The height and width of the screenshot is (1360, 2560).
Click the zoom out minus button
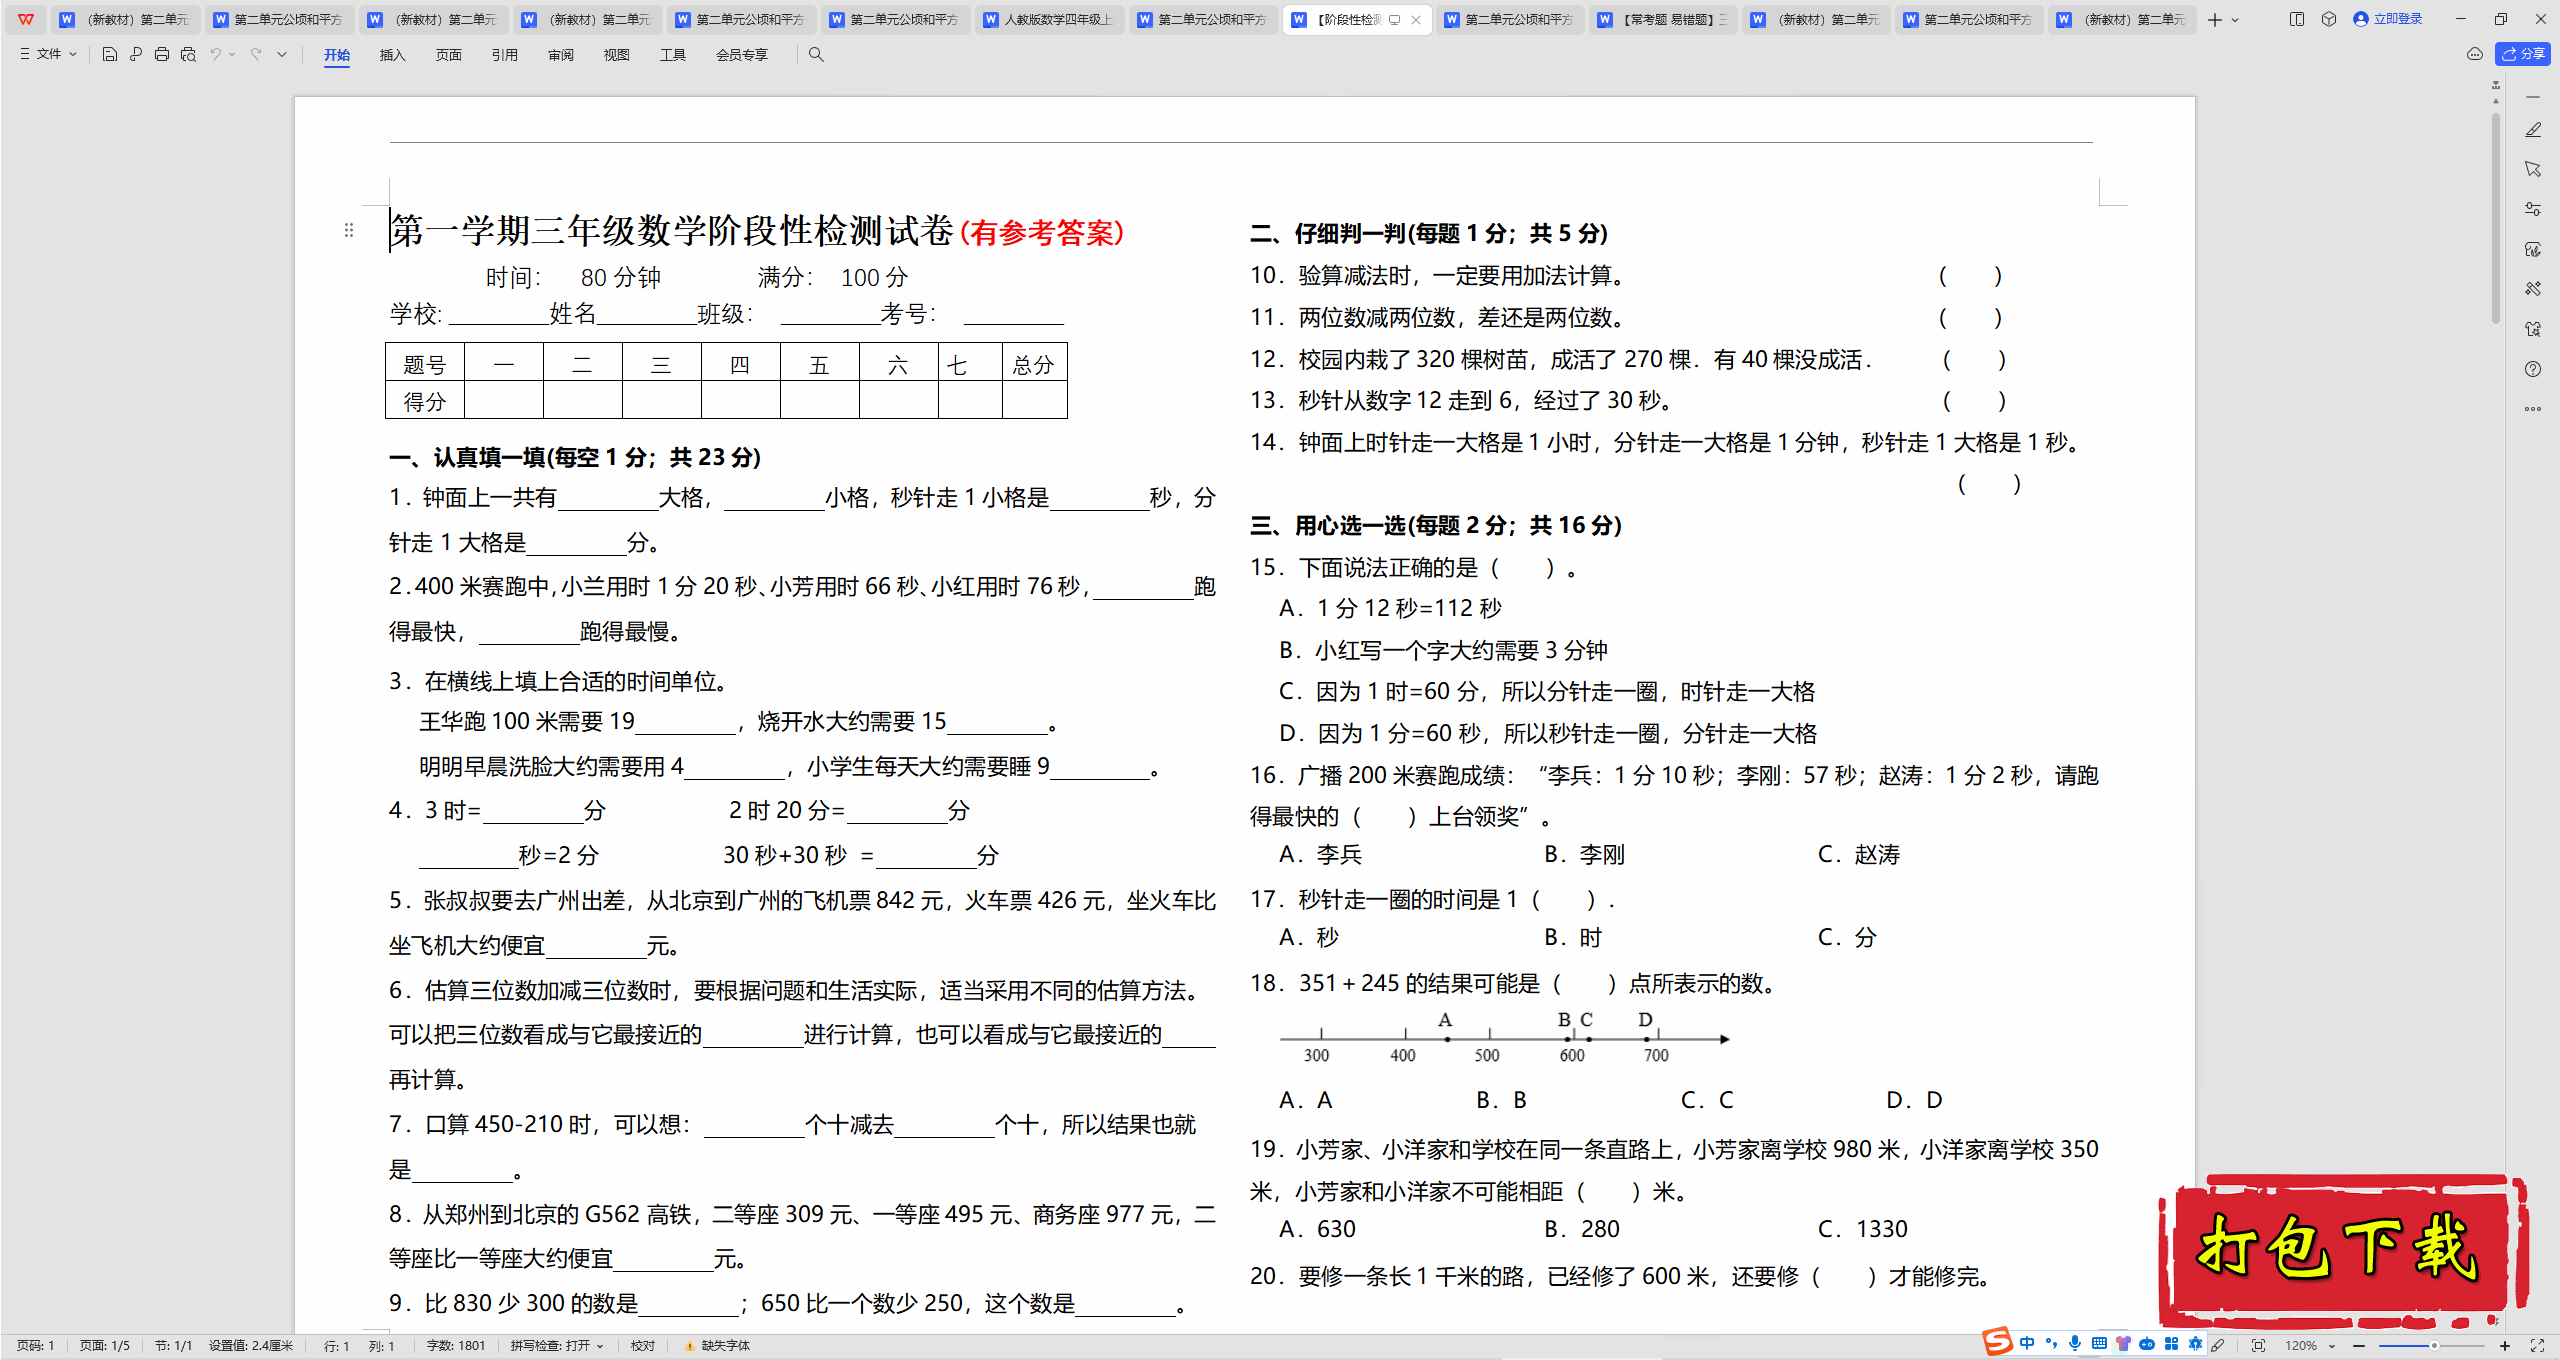click(2359, 1346)
